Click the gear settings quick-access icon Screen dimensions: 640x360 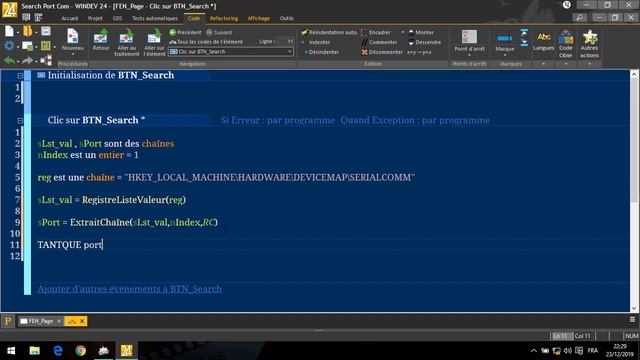[9, 46]
